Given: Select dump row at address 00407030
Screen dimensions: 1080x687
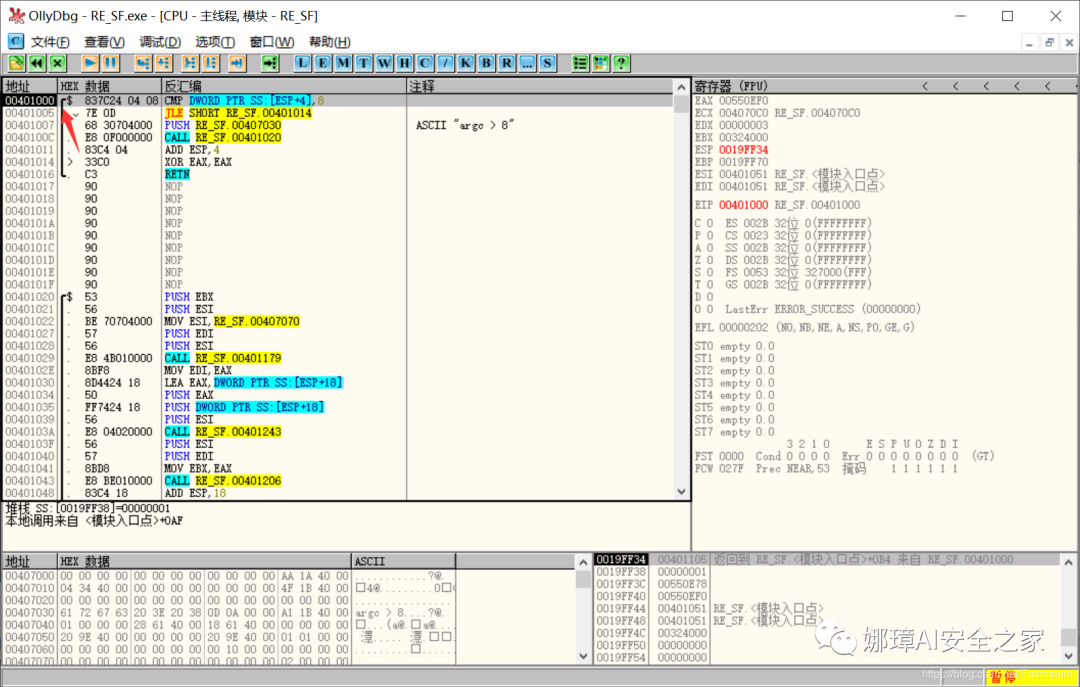Looking at the screenshot, I should pos(229,613).
